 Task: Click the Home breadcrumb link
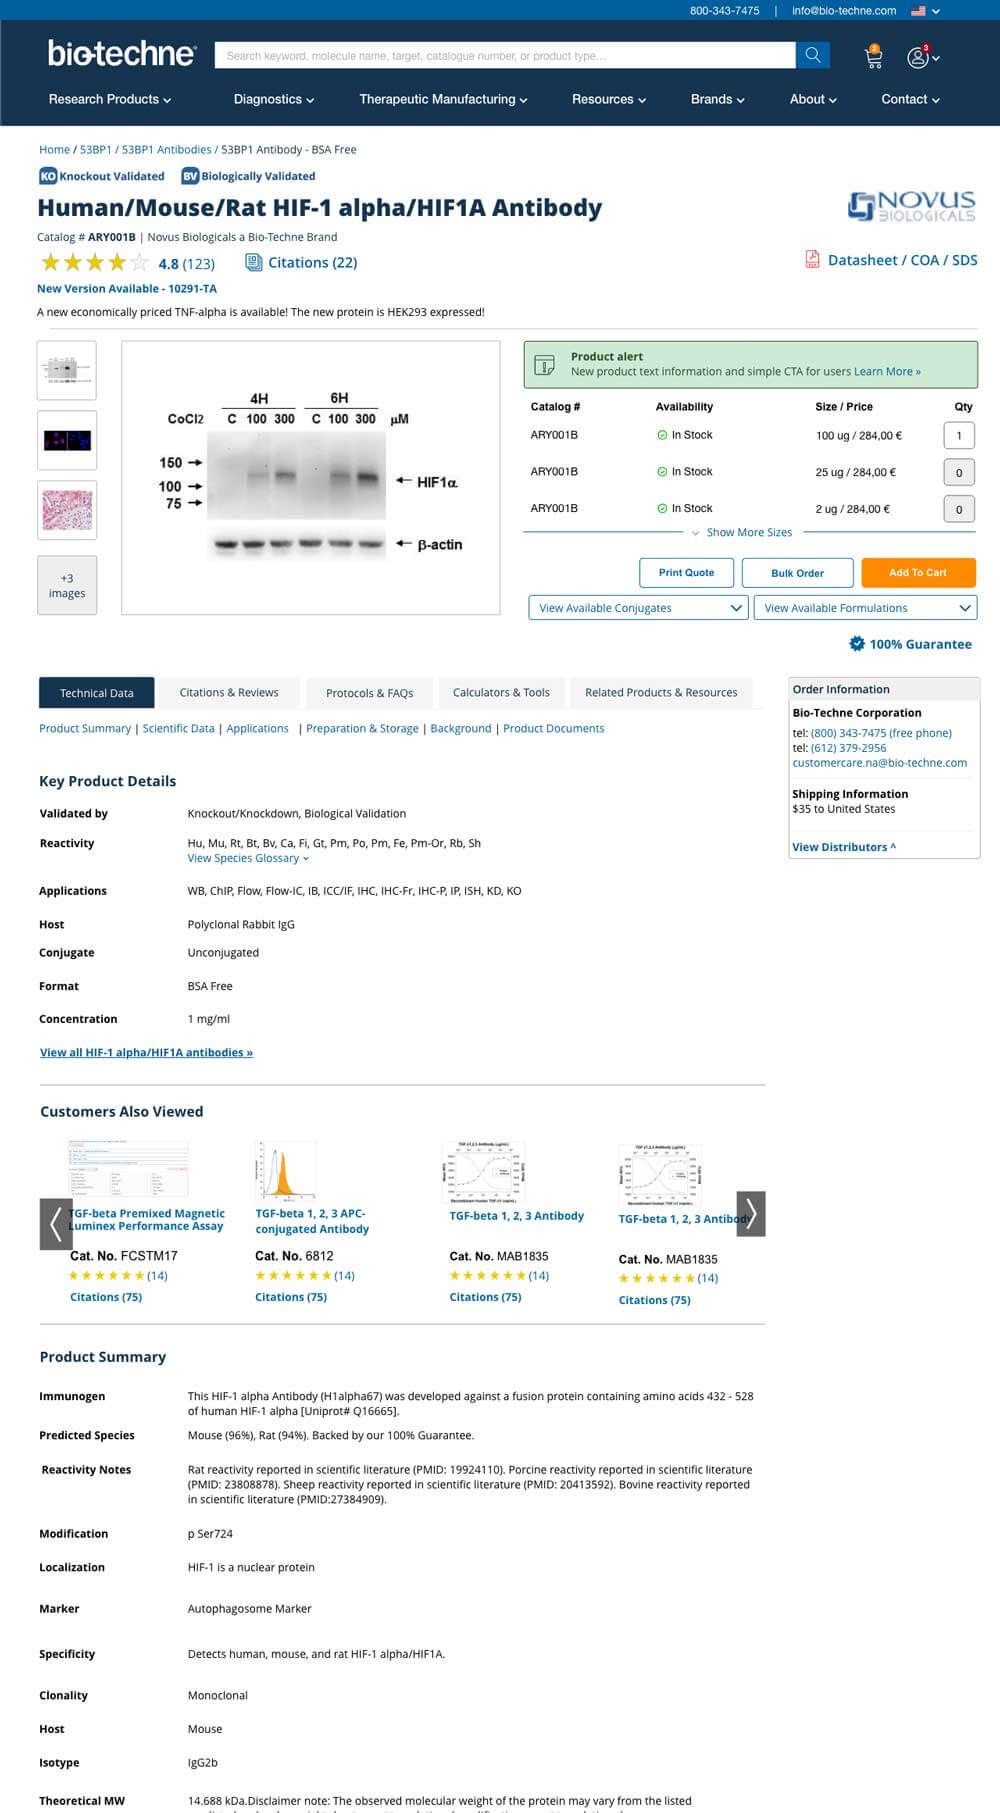[54, 149]
